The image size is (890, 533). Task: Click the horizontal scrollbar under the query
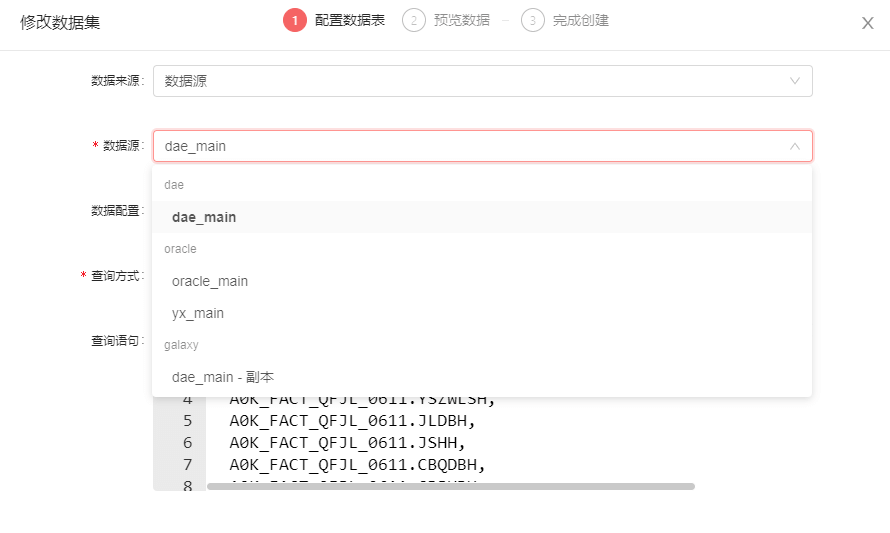tap(450, 487)
